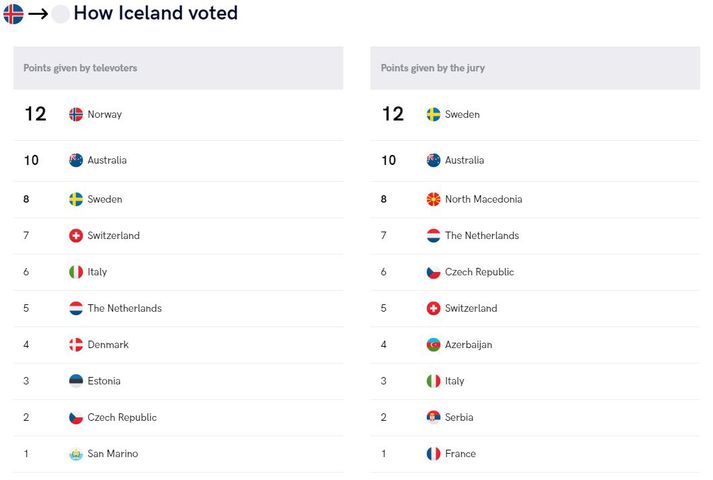
Task: Click the Norway flag icon
Action: click(76, 115)
